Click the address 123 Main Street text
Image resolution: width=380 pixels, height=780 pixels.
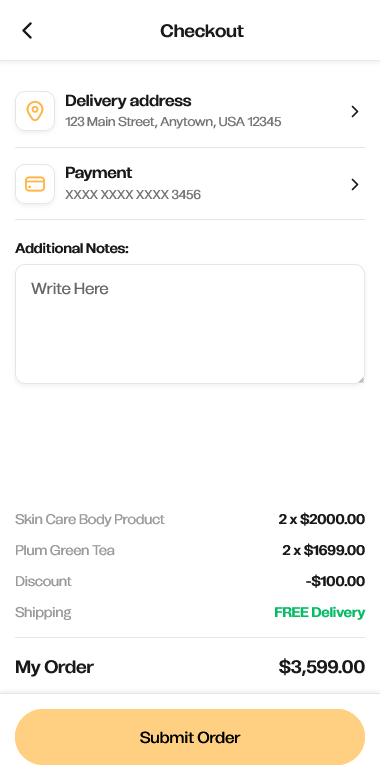point(173,122)
